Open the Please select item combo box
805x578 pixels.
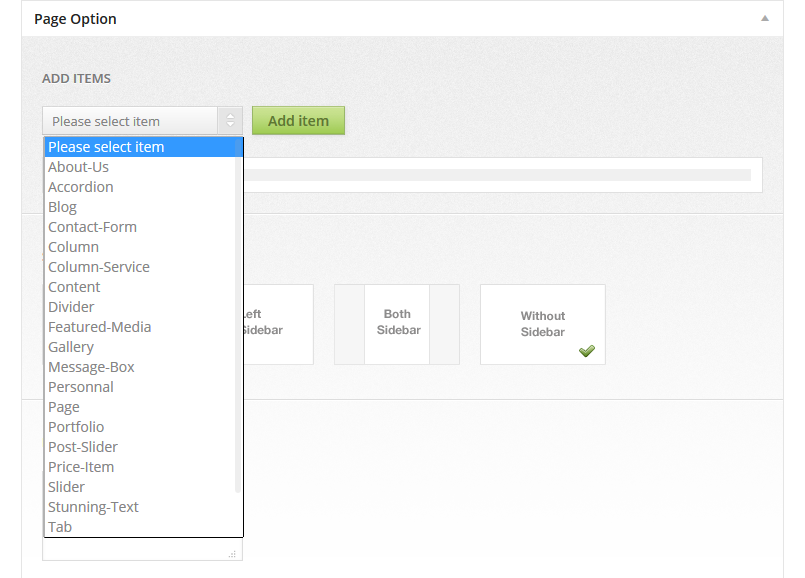(135, 120)
